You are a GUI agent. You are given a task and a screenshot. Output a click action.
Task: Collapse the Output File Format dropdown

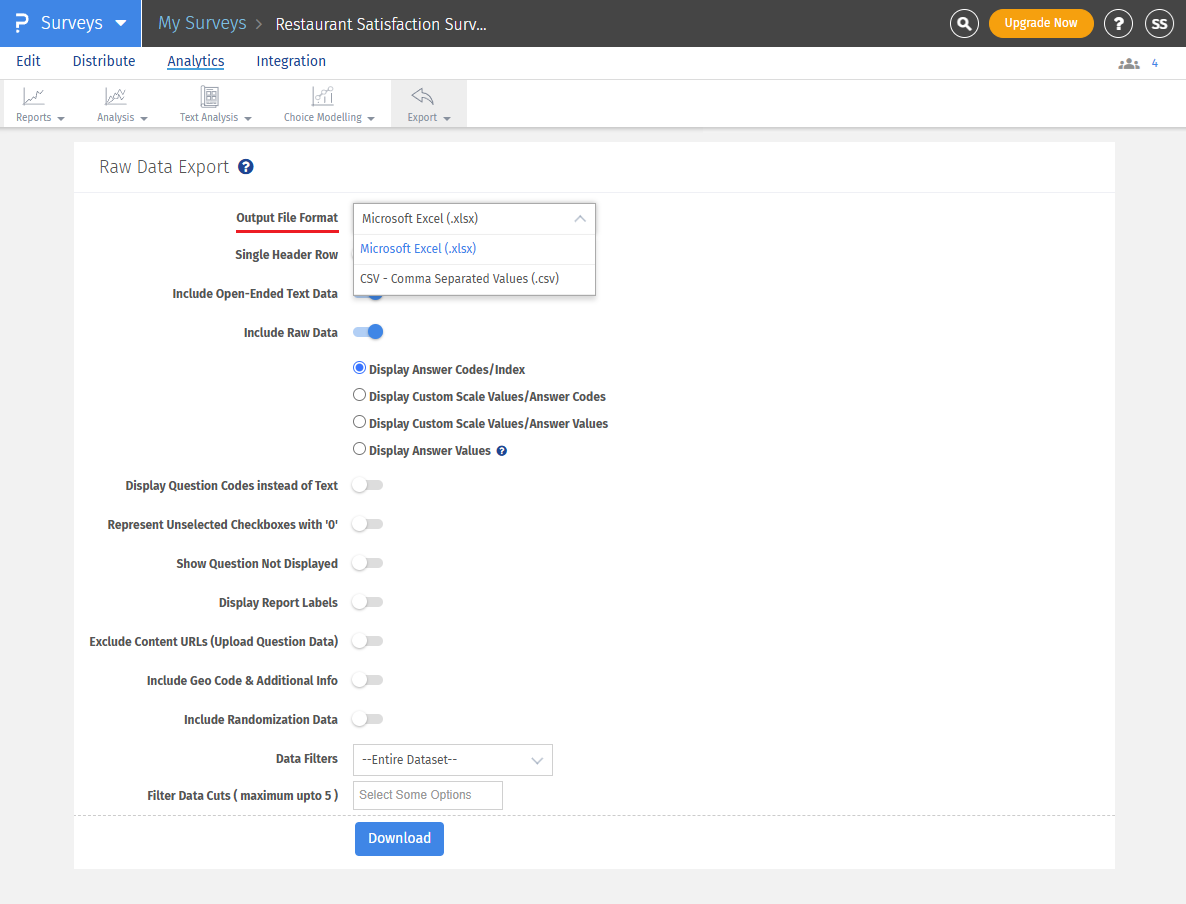[579, 218]
